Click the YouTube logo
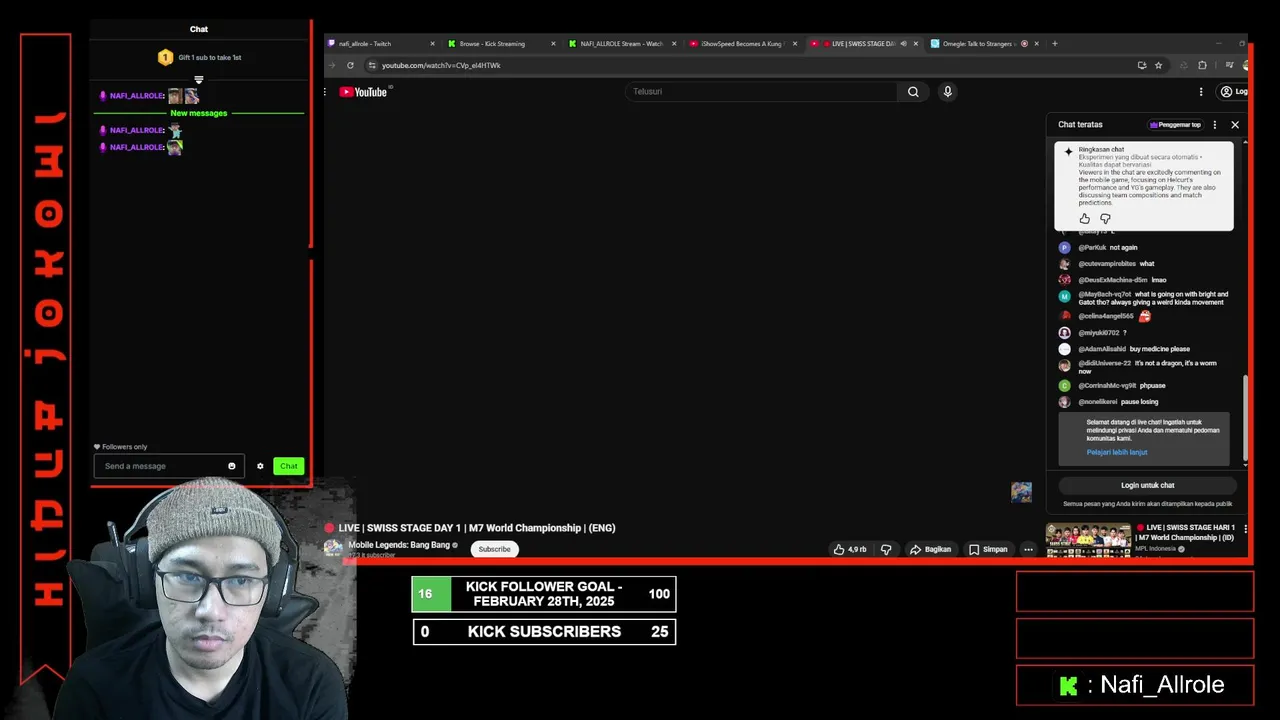 pos(363,92)
